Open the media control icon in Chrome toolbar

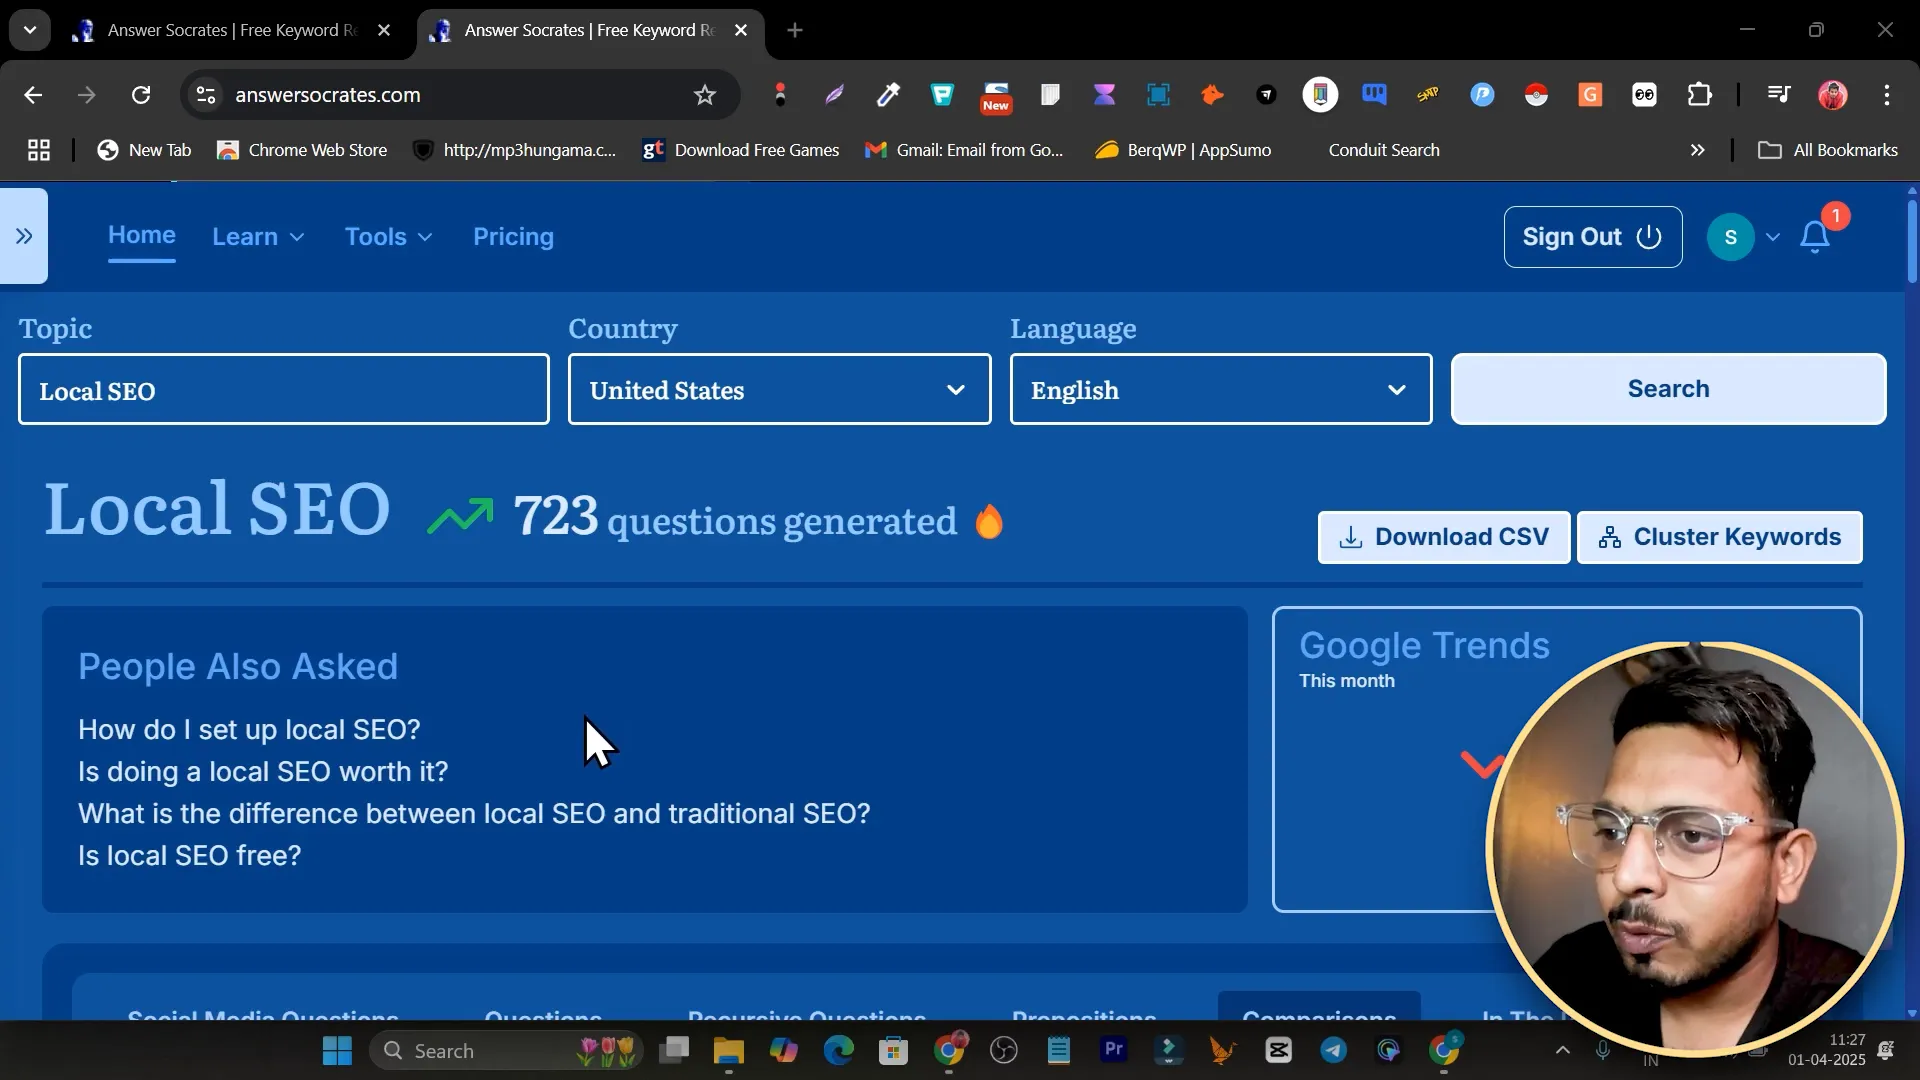(1778, 95)
